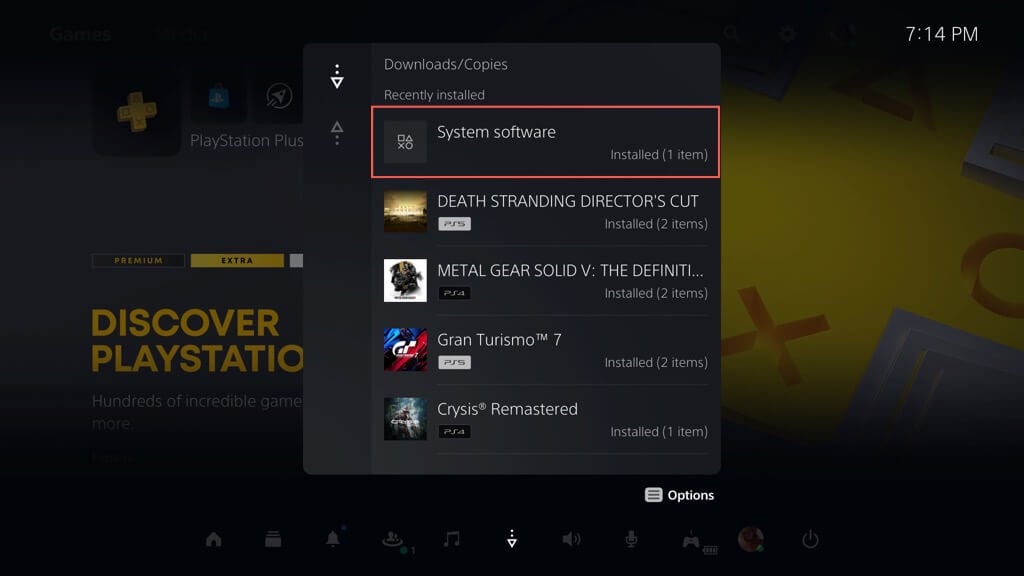Image resolution: width=1024 pixels, height=576 pixels.
Task: Click Installed (1 item) for System software
Action: click(x=659, y=155)
